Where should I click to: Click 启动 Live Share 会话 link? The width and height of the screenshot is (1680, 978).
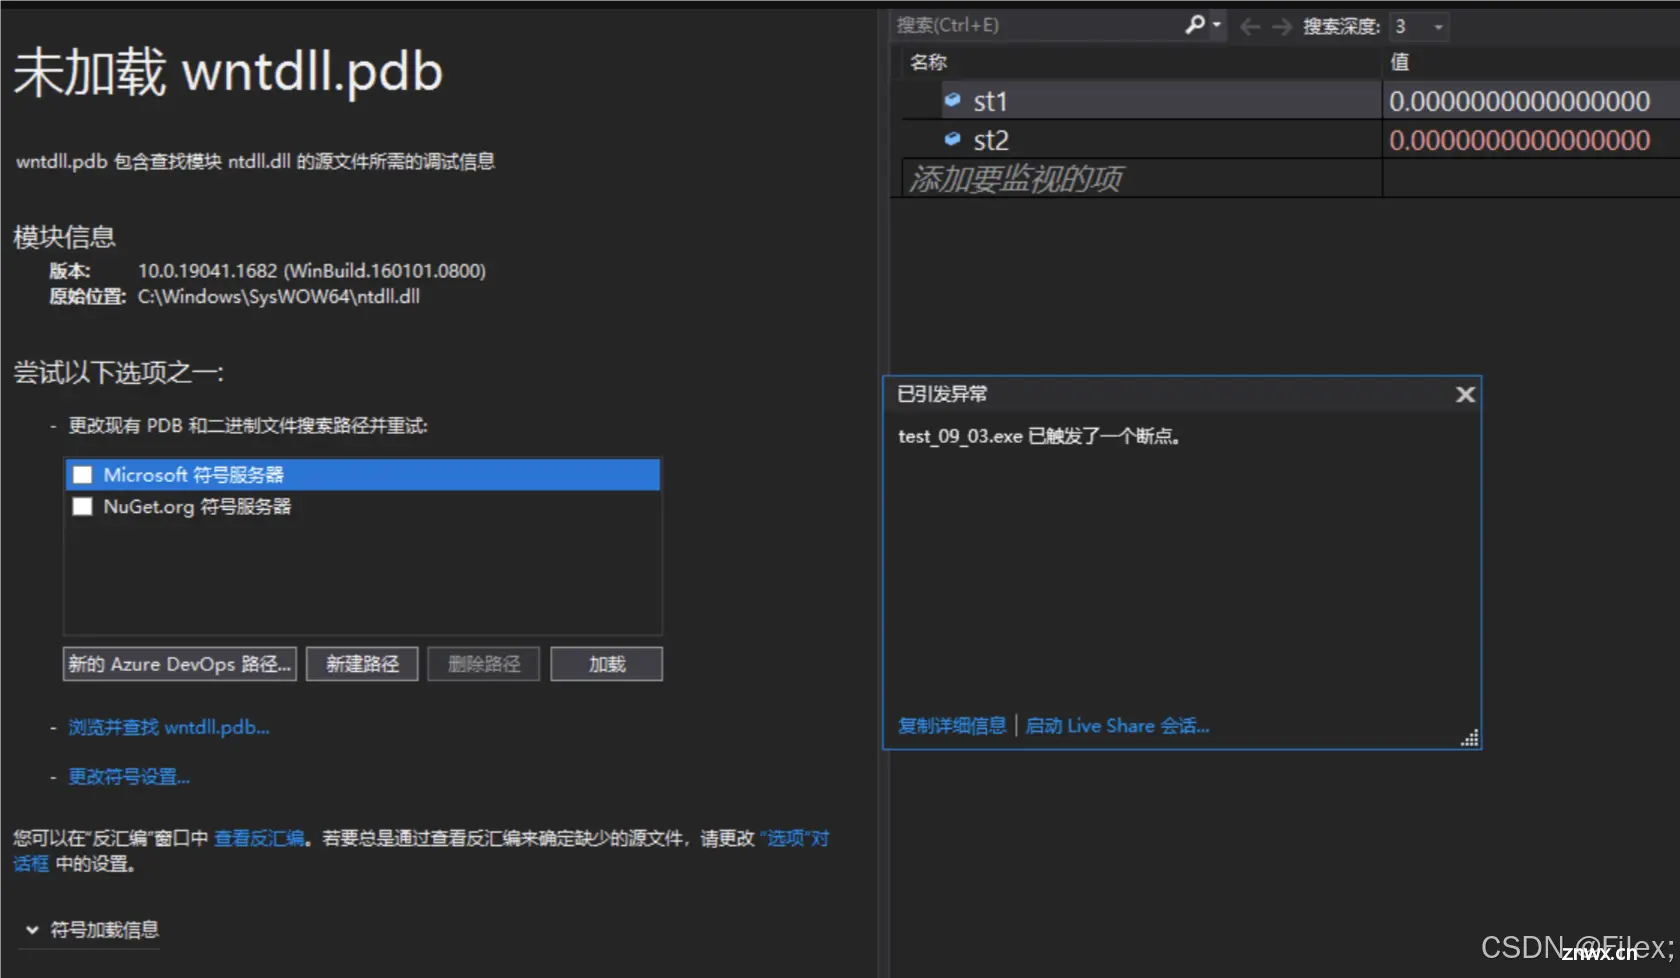[x=1117, y=726]
